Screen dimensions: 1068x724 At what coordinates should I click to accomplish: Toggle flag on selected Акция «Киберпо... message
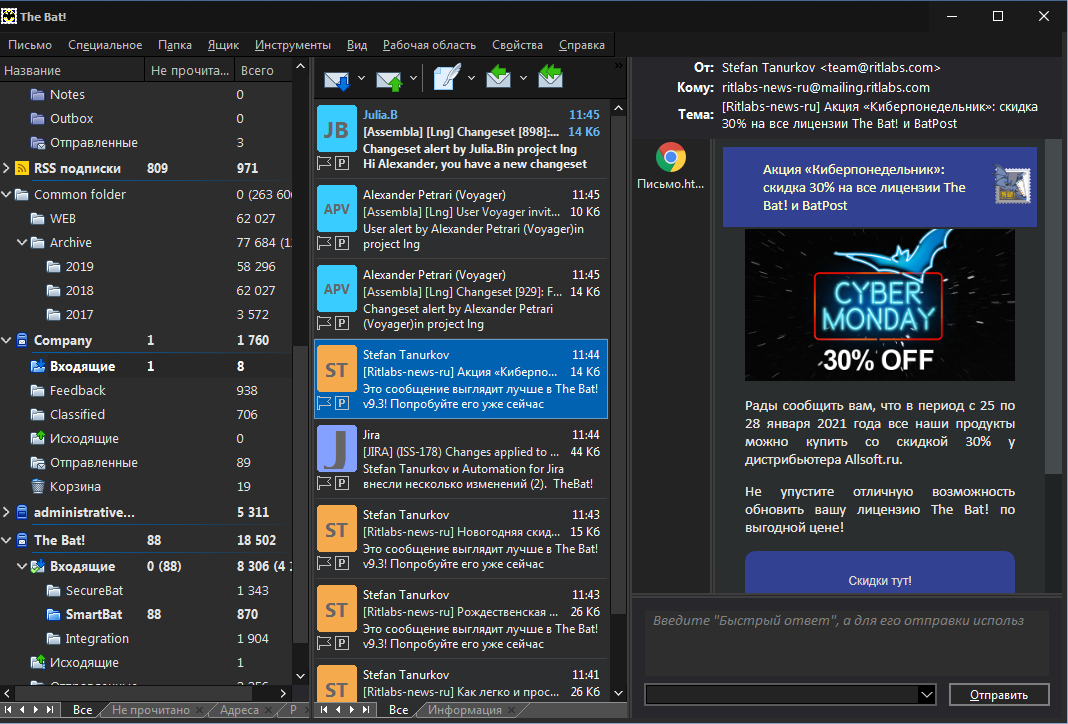click(x=324, y=403)
